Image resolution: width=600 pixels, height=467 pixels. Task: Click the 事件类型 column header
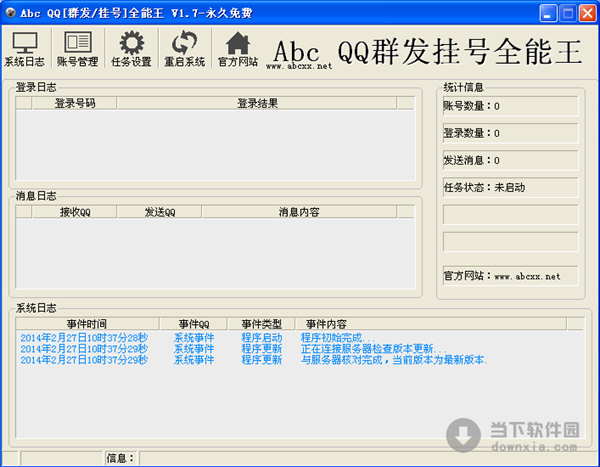(x=261, y=324)
